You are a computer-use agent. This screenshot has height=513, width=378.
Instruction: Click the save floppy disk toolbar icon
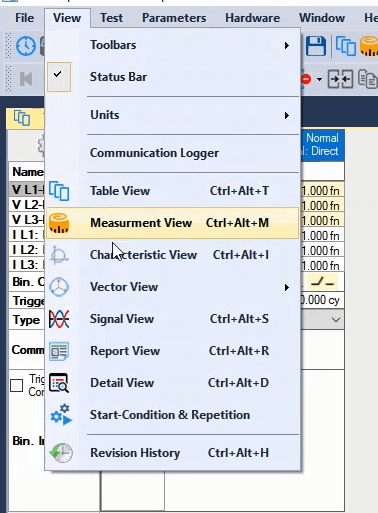(x=315, y=46)
